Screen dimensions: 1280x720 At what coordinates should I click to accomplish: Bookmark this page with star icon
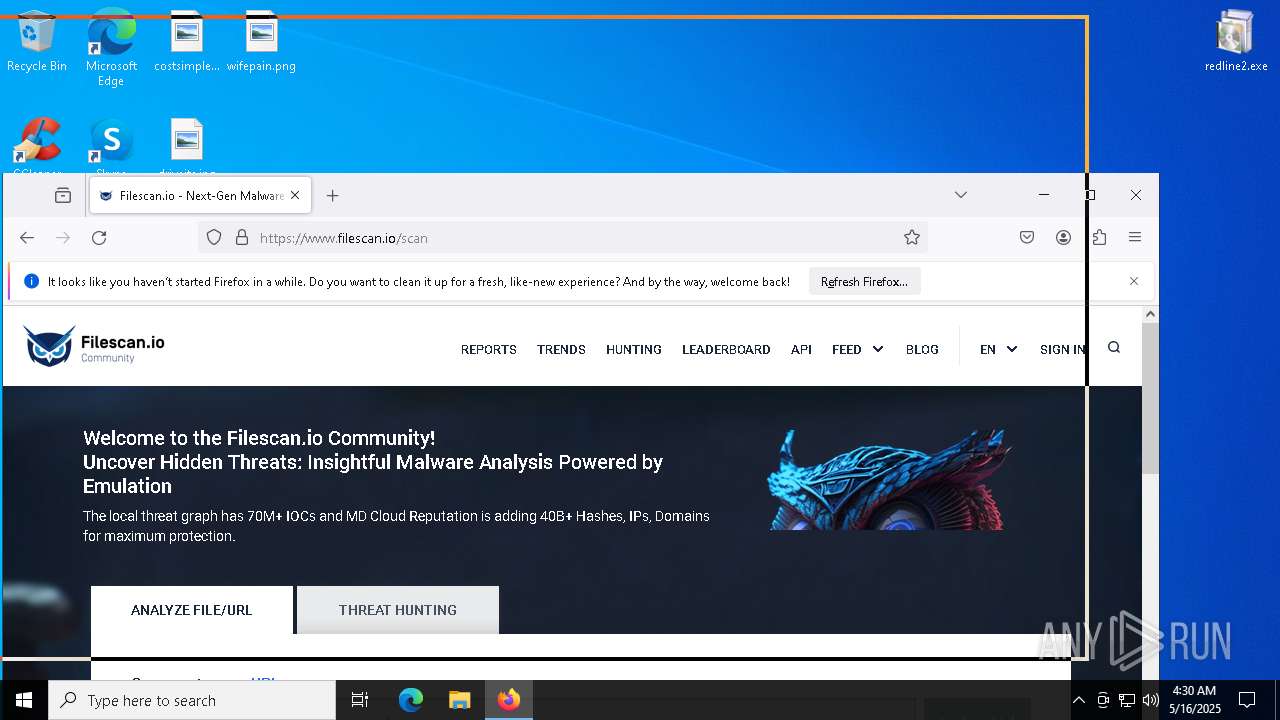[x=911, y=237]
